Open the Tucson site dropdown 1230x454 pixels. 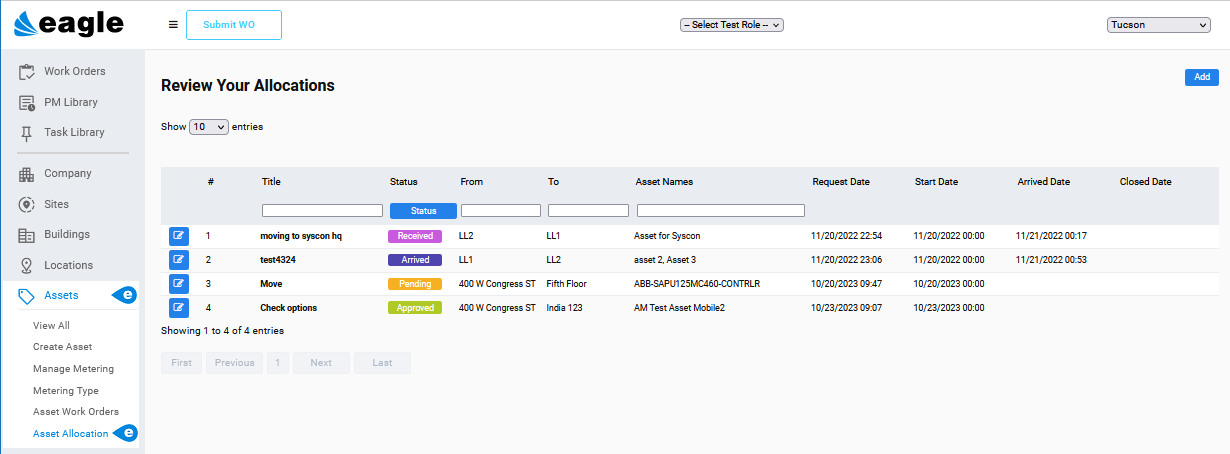point(1159,25)
